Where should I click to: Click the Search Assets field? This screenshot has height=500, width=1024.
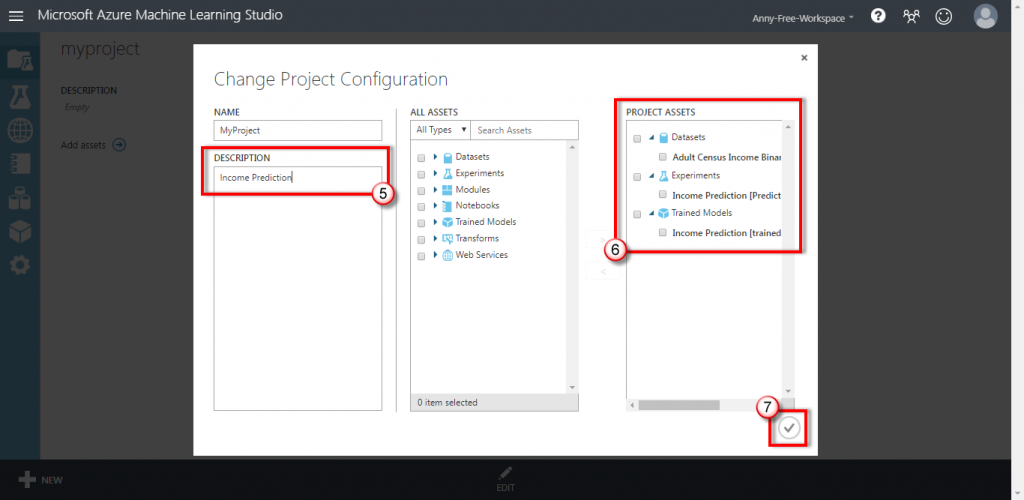pyautogui.click(x=524, y=130)
